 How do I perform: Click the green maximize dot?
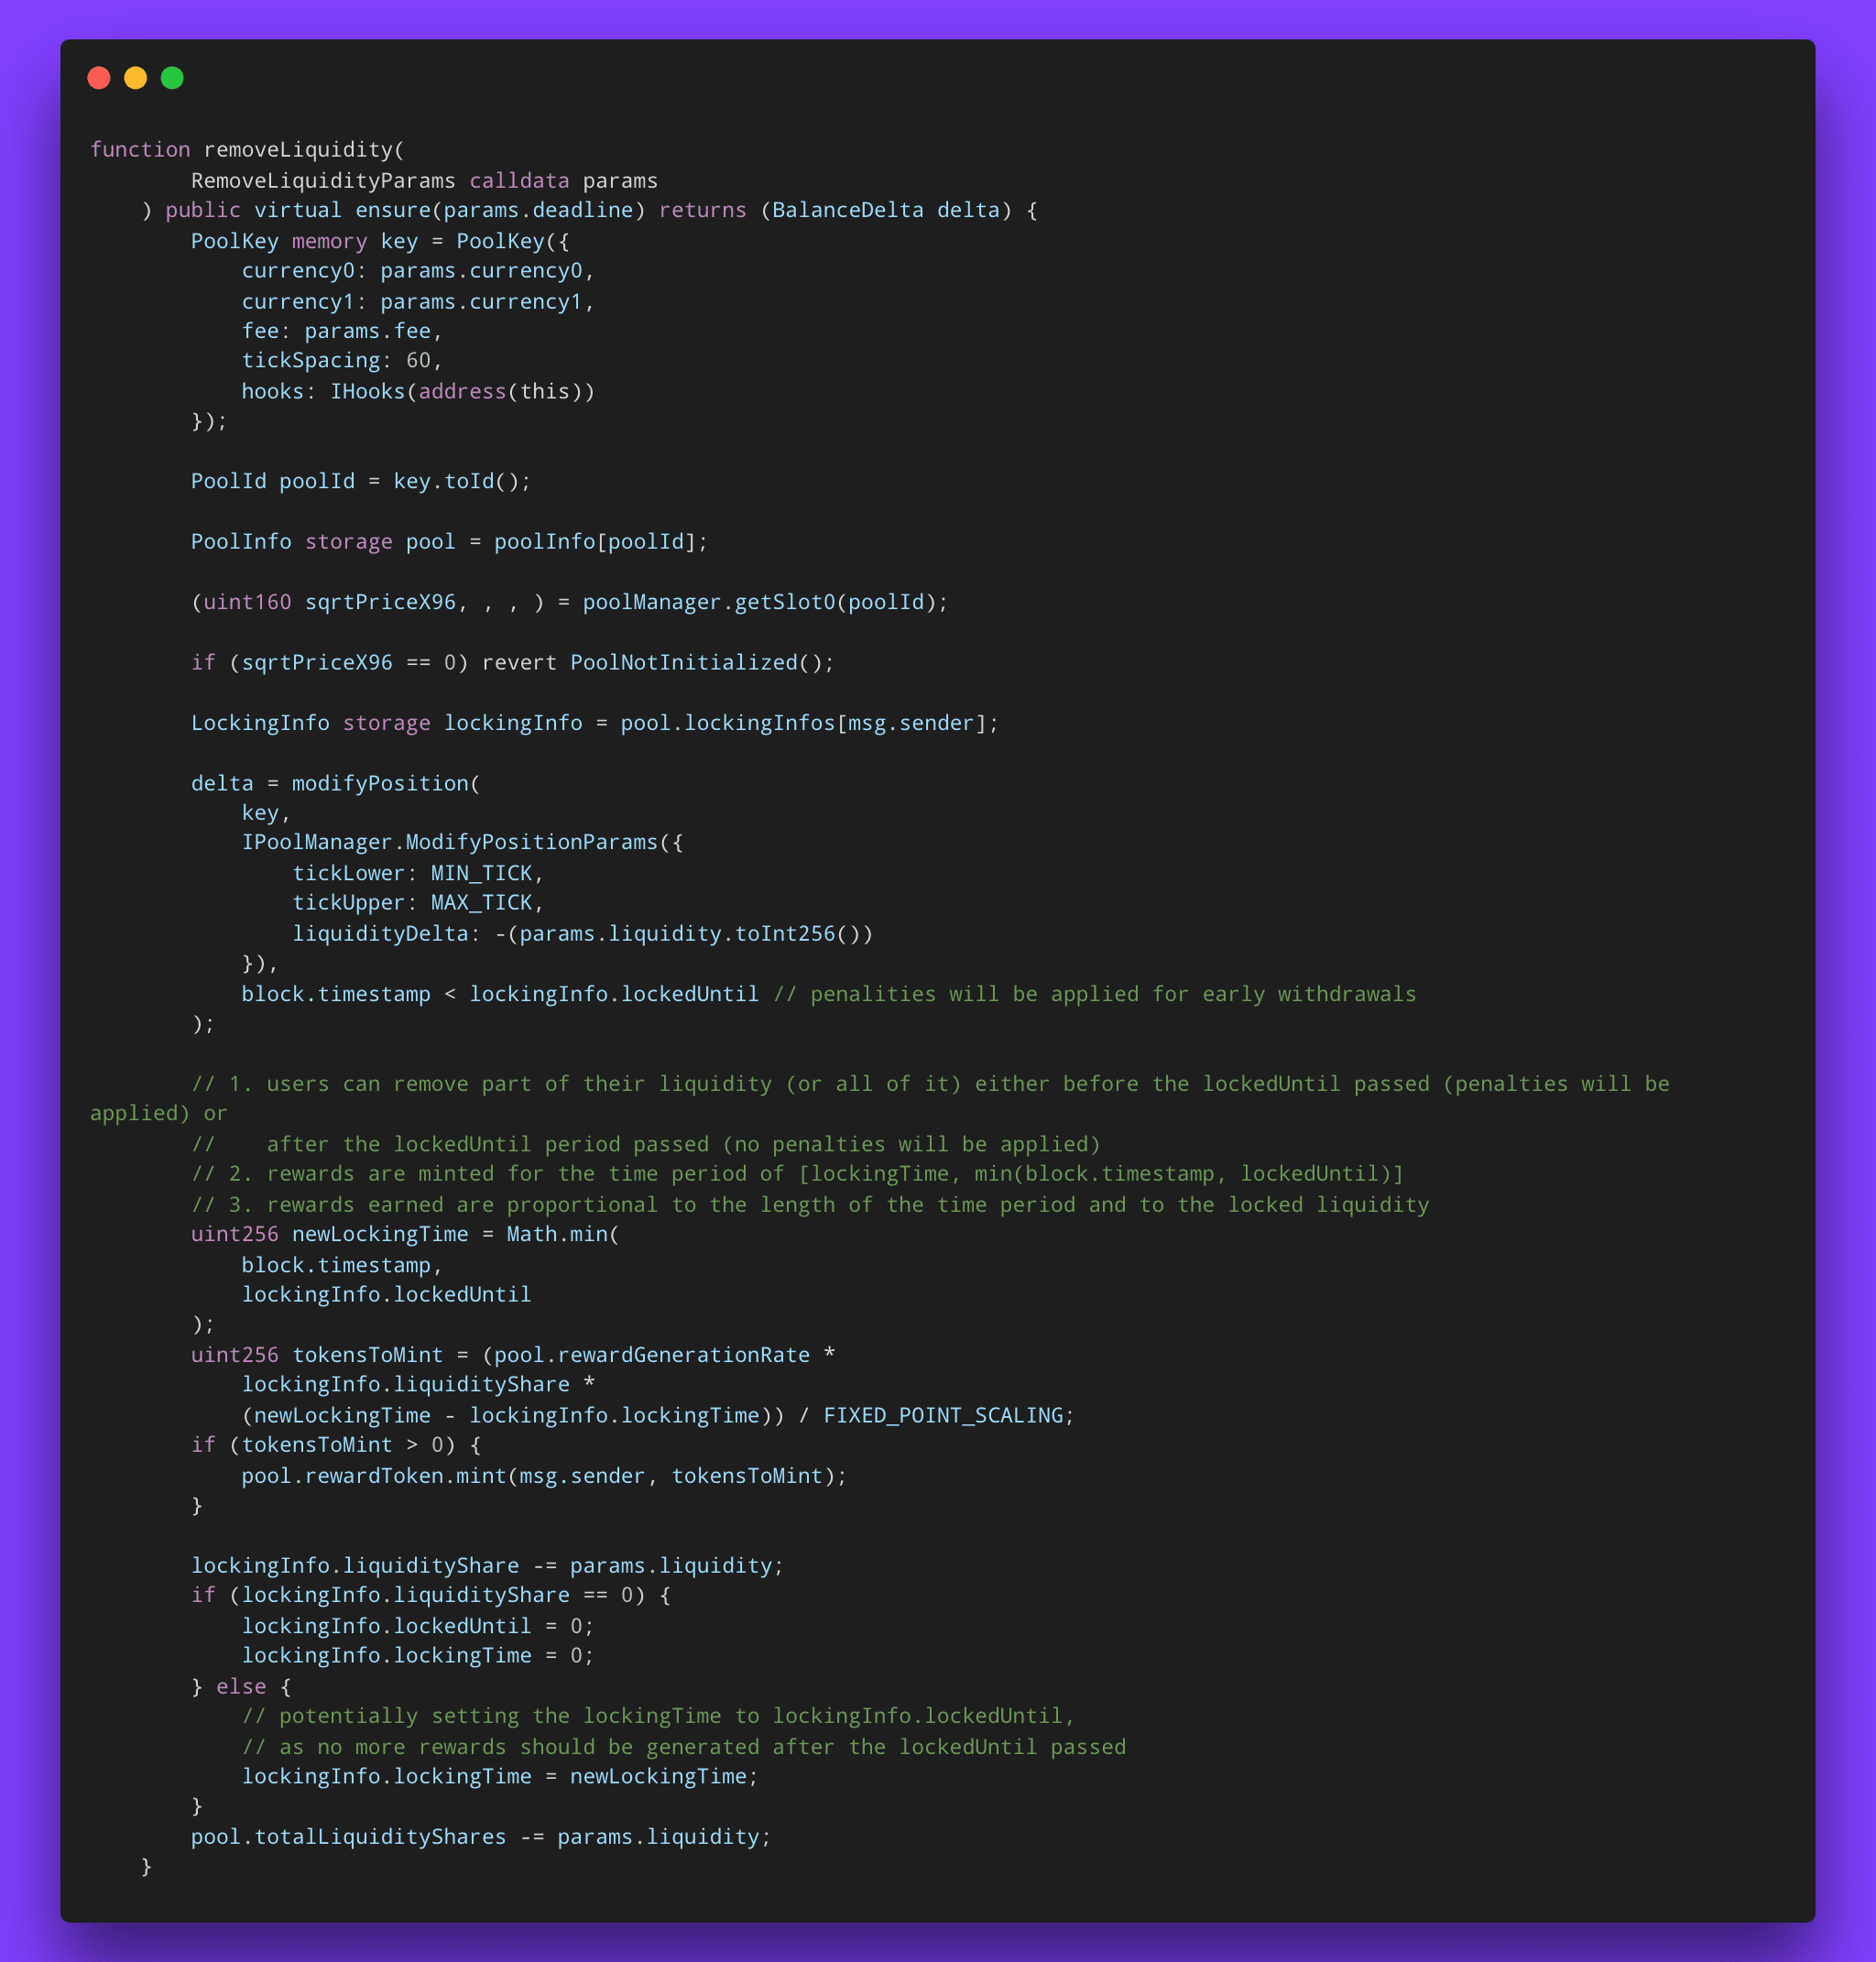pyautogui.click(x=172, y=78)
